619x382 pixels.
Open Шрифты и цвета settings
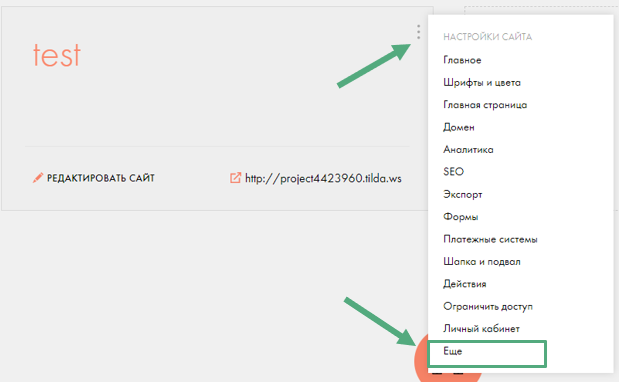(482, 82)
